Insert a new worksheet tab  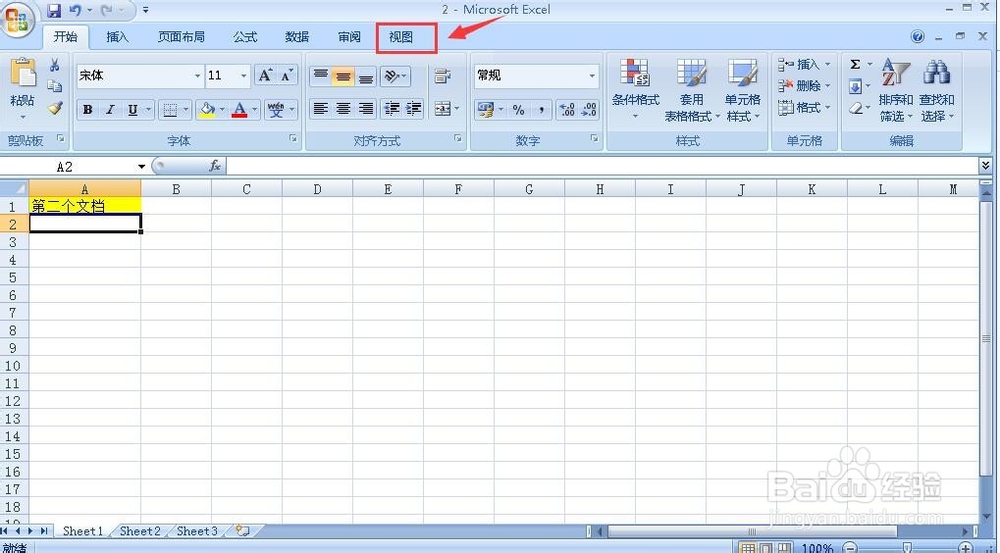click(x=242, y=531)
